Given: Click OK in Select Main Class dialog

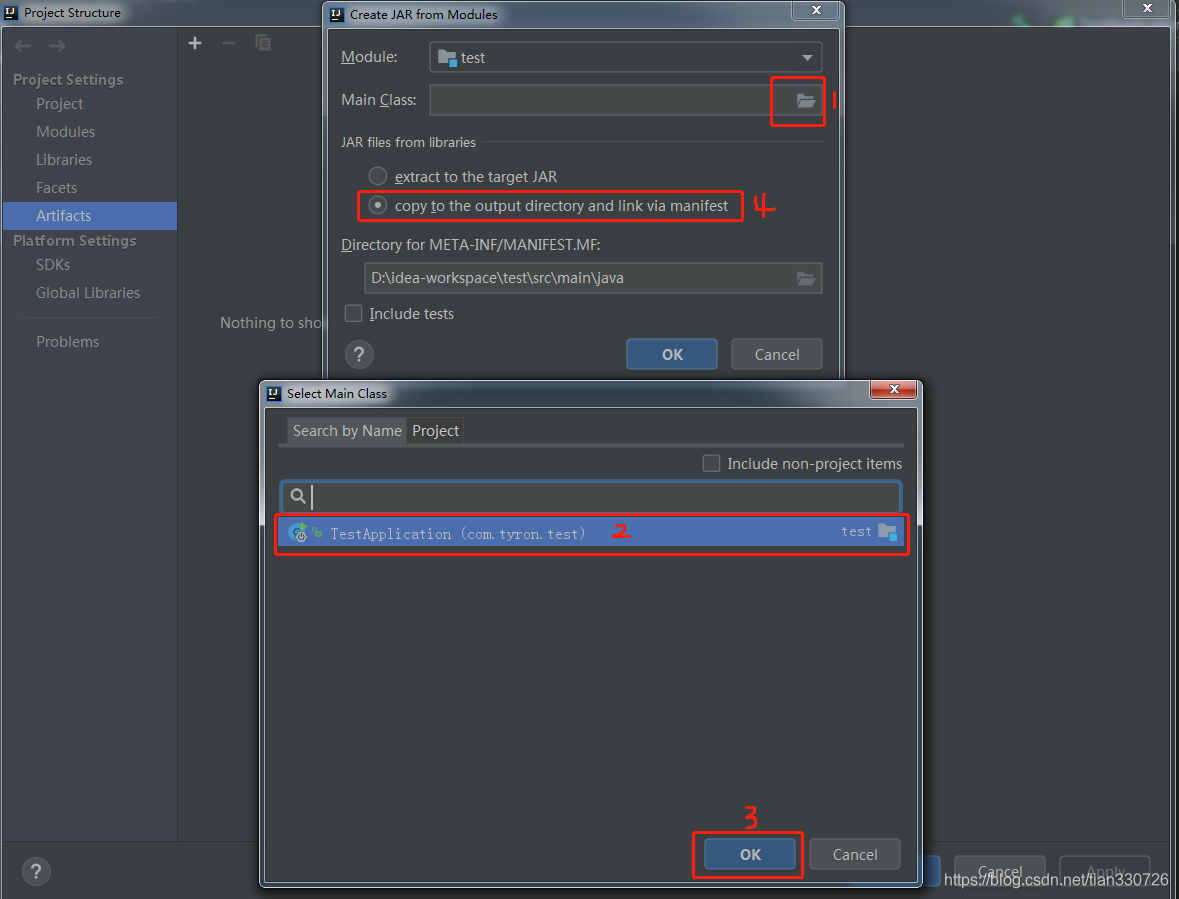Looking at the screenshot, I should point(750,855).
